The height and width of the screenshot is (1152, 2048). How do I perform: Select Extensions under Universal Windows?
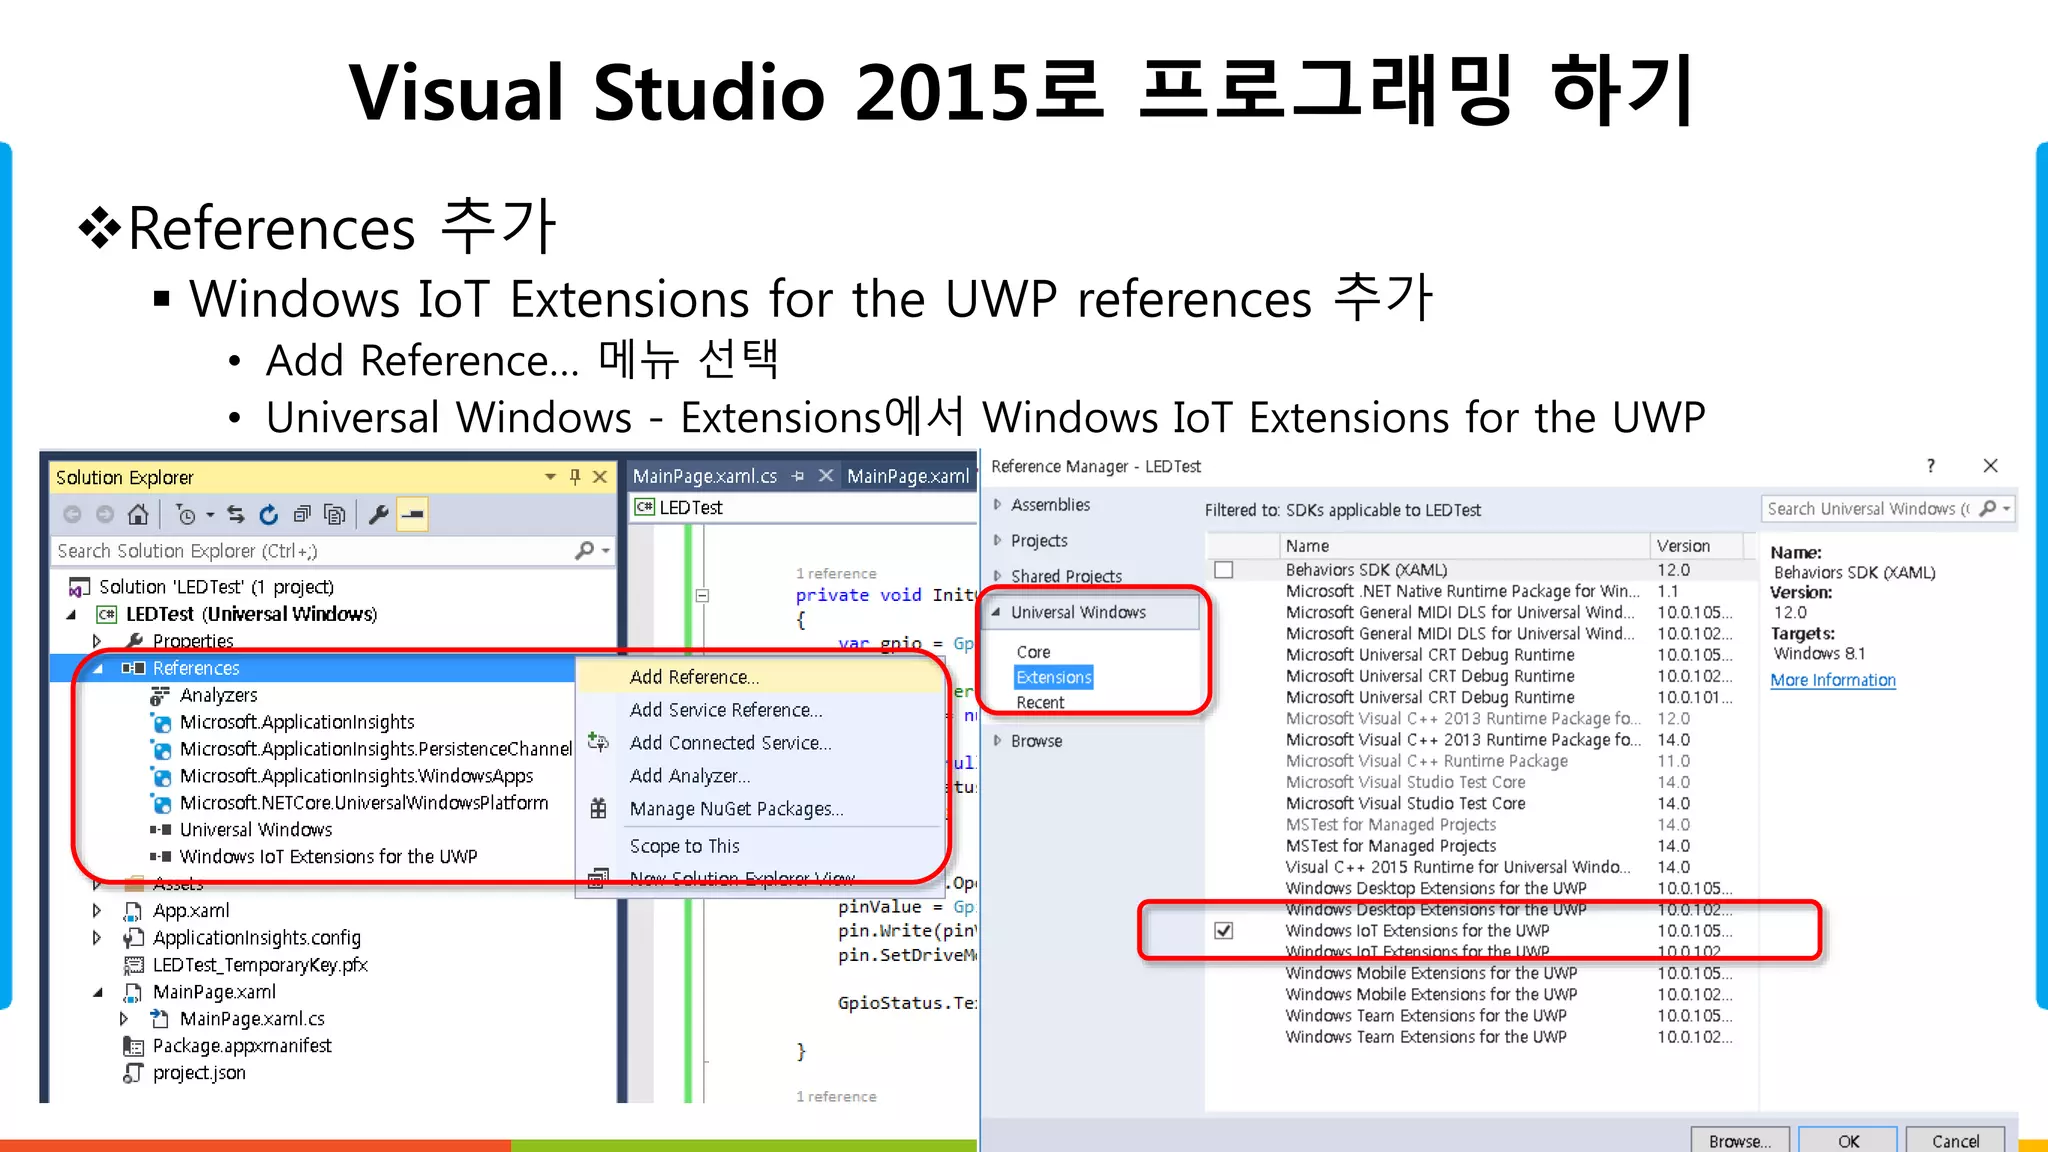[x=1054, y=677]
